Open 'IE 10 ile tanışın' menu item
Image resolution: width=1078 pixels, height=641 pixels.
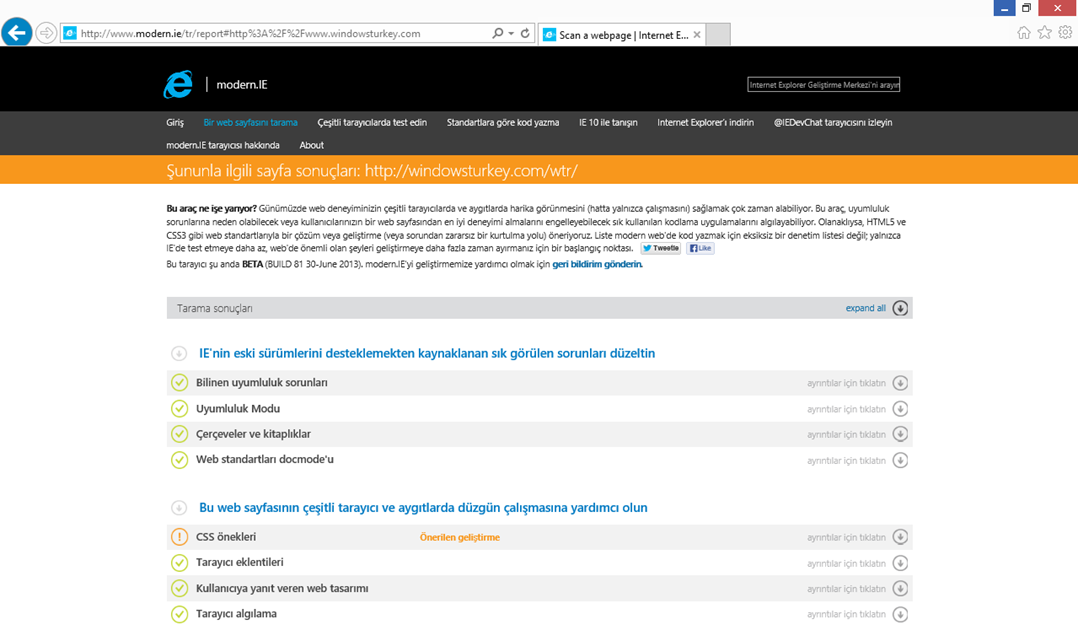(x=608, y=122)
